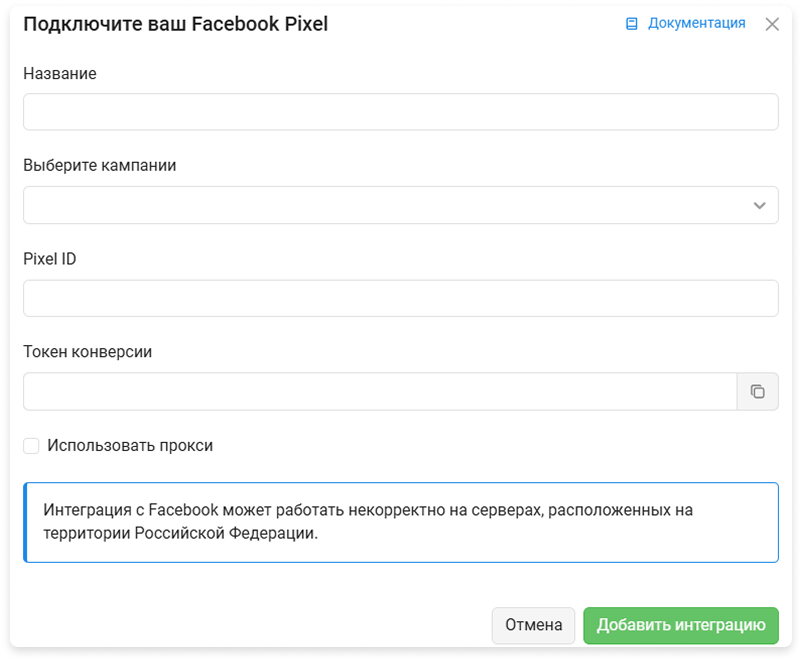
Task: Close the Facebook Pixel dialog
Action: (x=772, y=24)
